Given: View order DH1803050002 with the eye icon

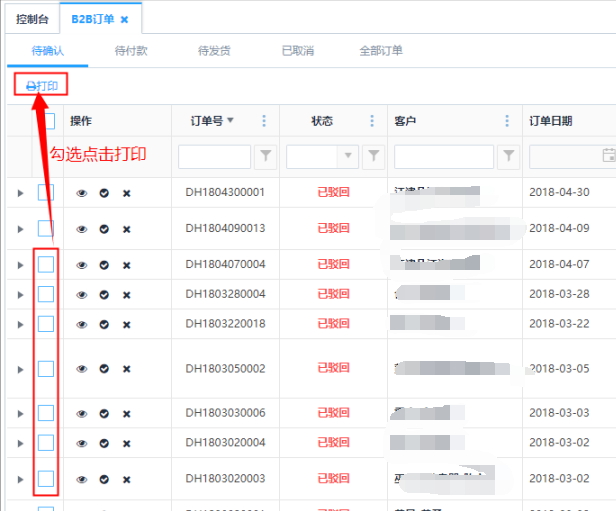Looking at the screenshot, I should pos(82,369).
